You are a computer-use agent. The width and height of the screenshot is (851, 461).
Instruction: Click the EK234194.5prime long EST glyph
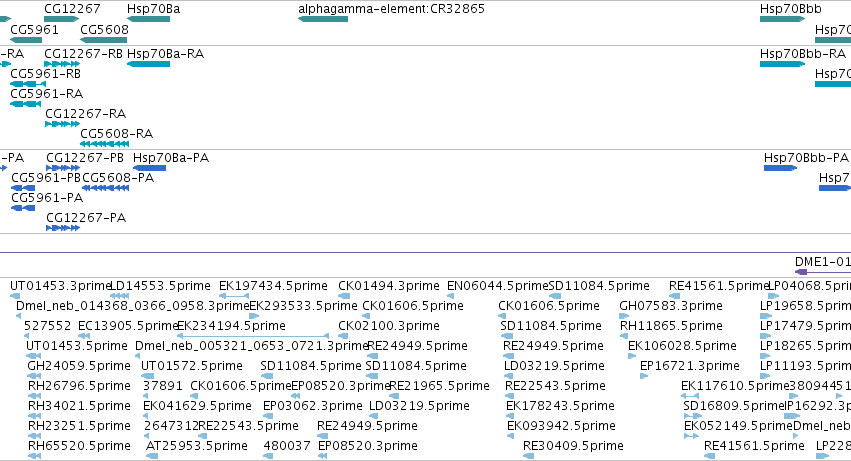click(253, 337)
